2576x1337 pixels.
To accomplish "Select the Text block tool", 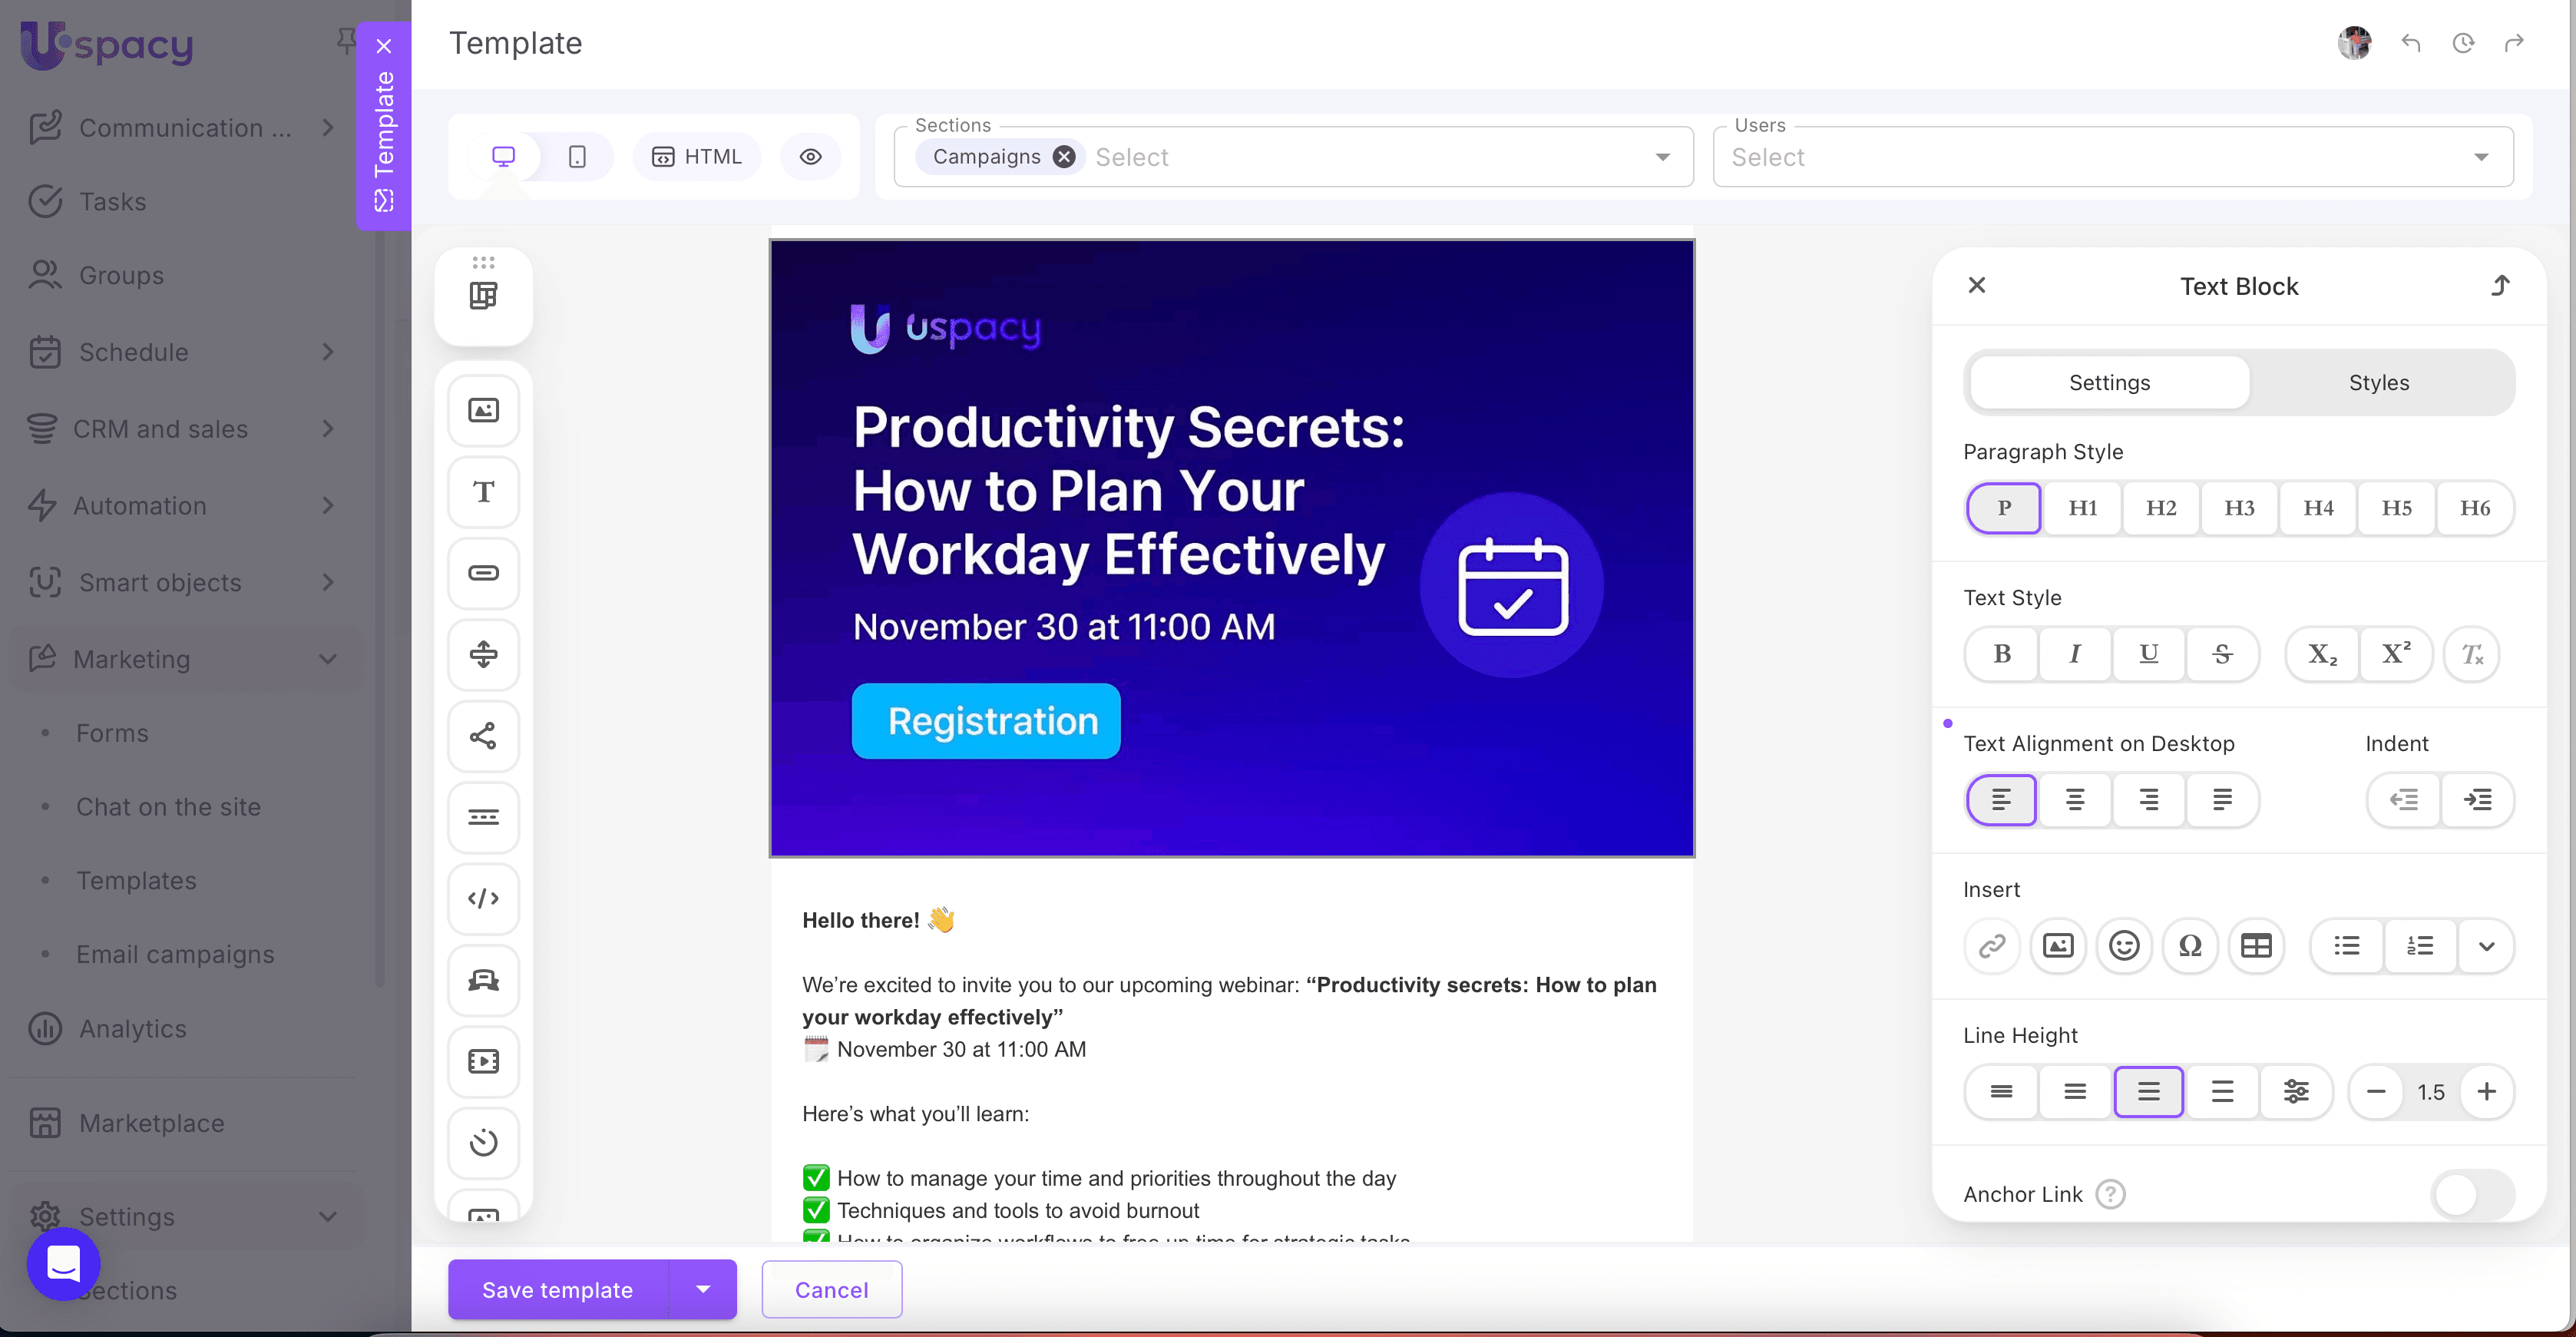I will pyautogui.click(x=483, y=491).
